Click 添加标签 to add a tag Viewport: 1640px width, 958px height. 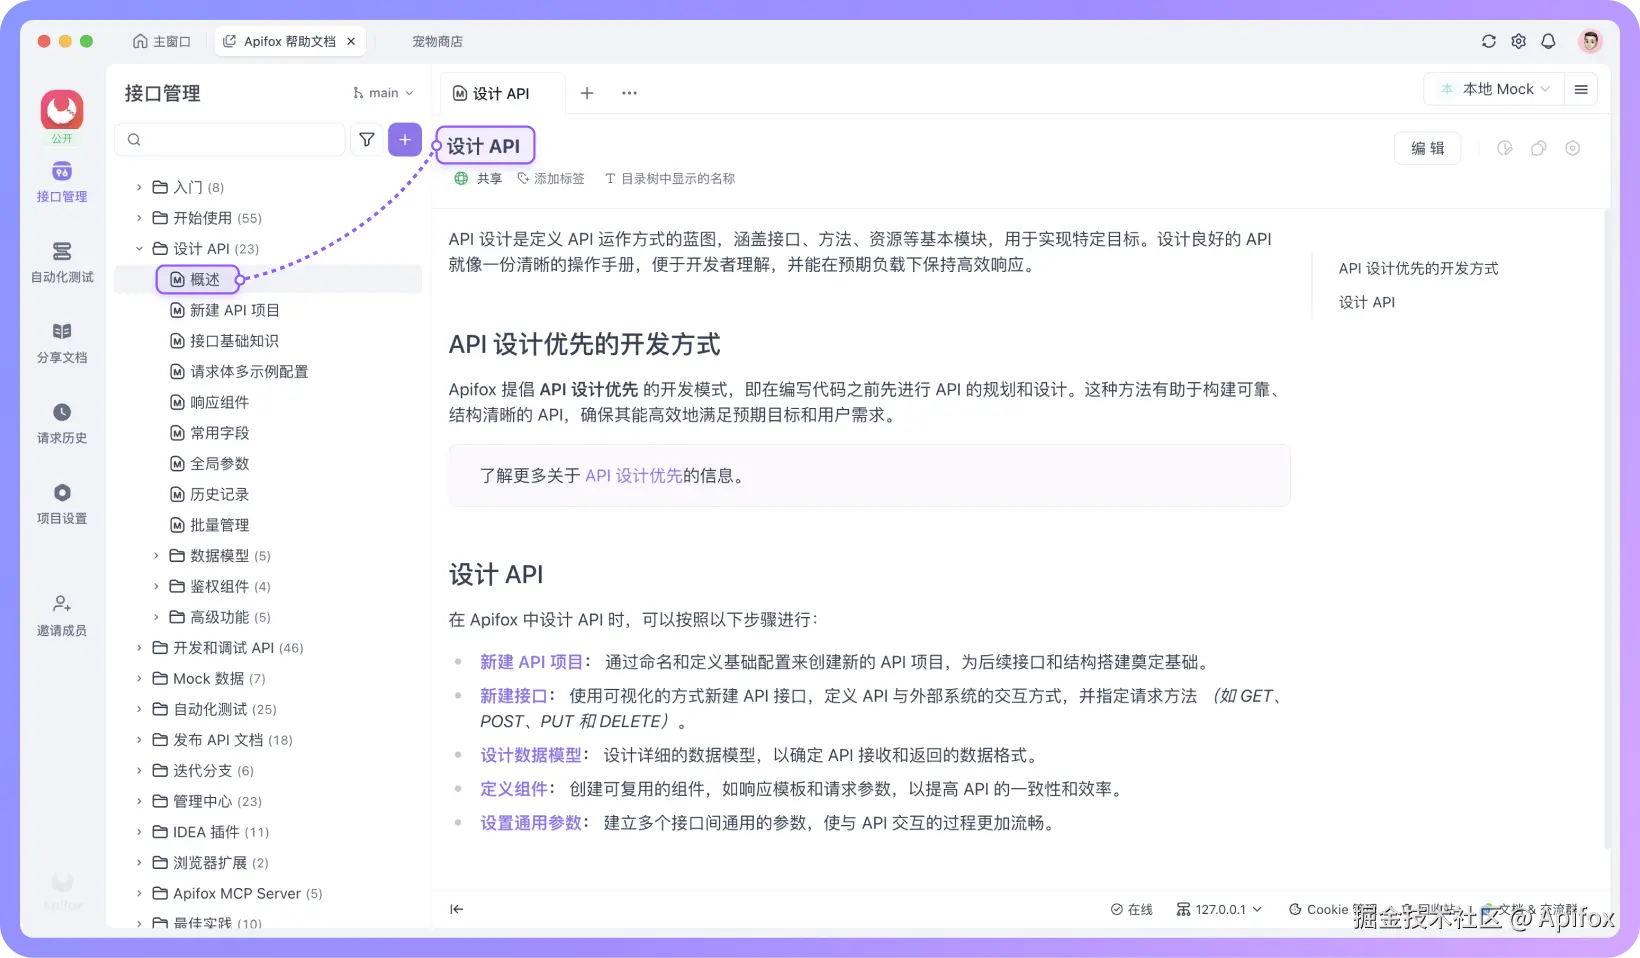pyautogui.click(x=551, y=178)
